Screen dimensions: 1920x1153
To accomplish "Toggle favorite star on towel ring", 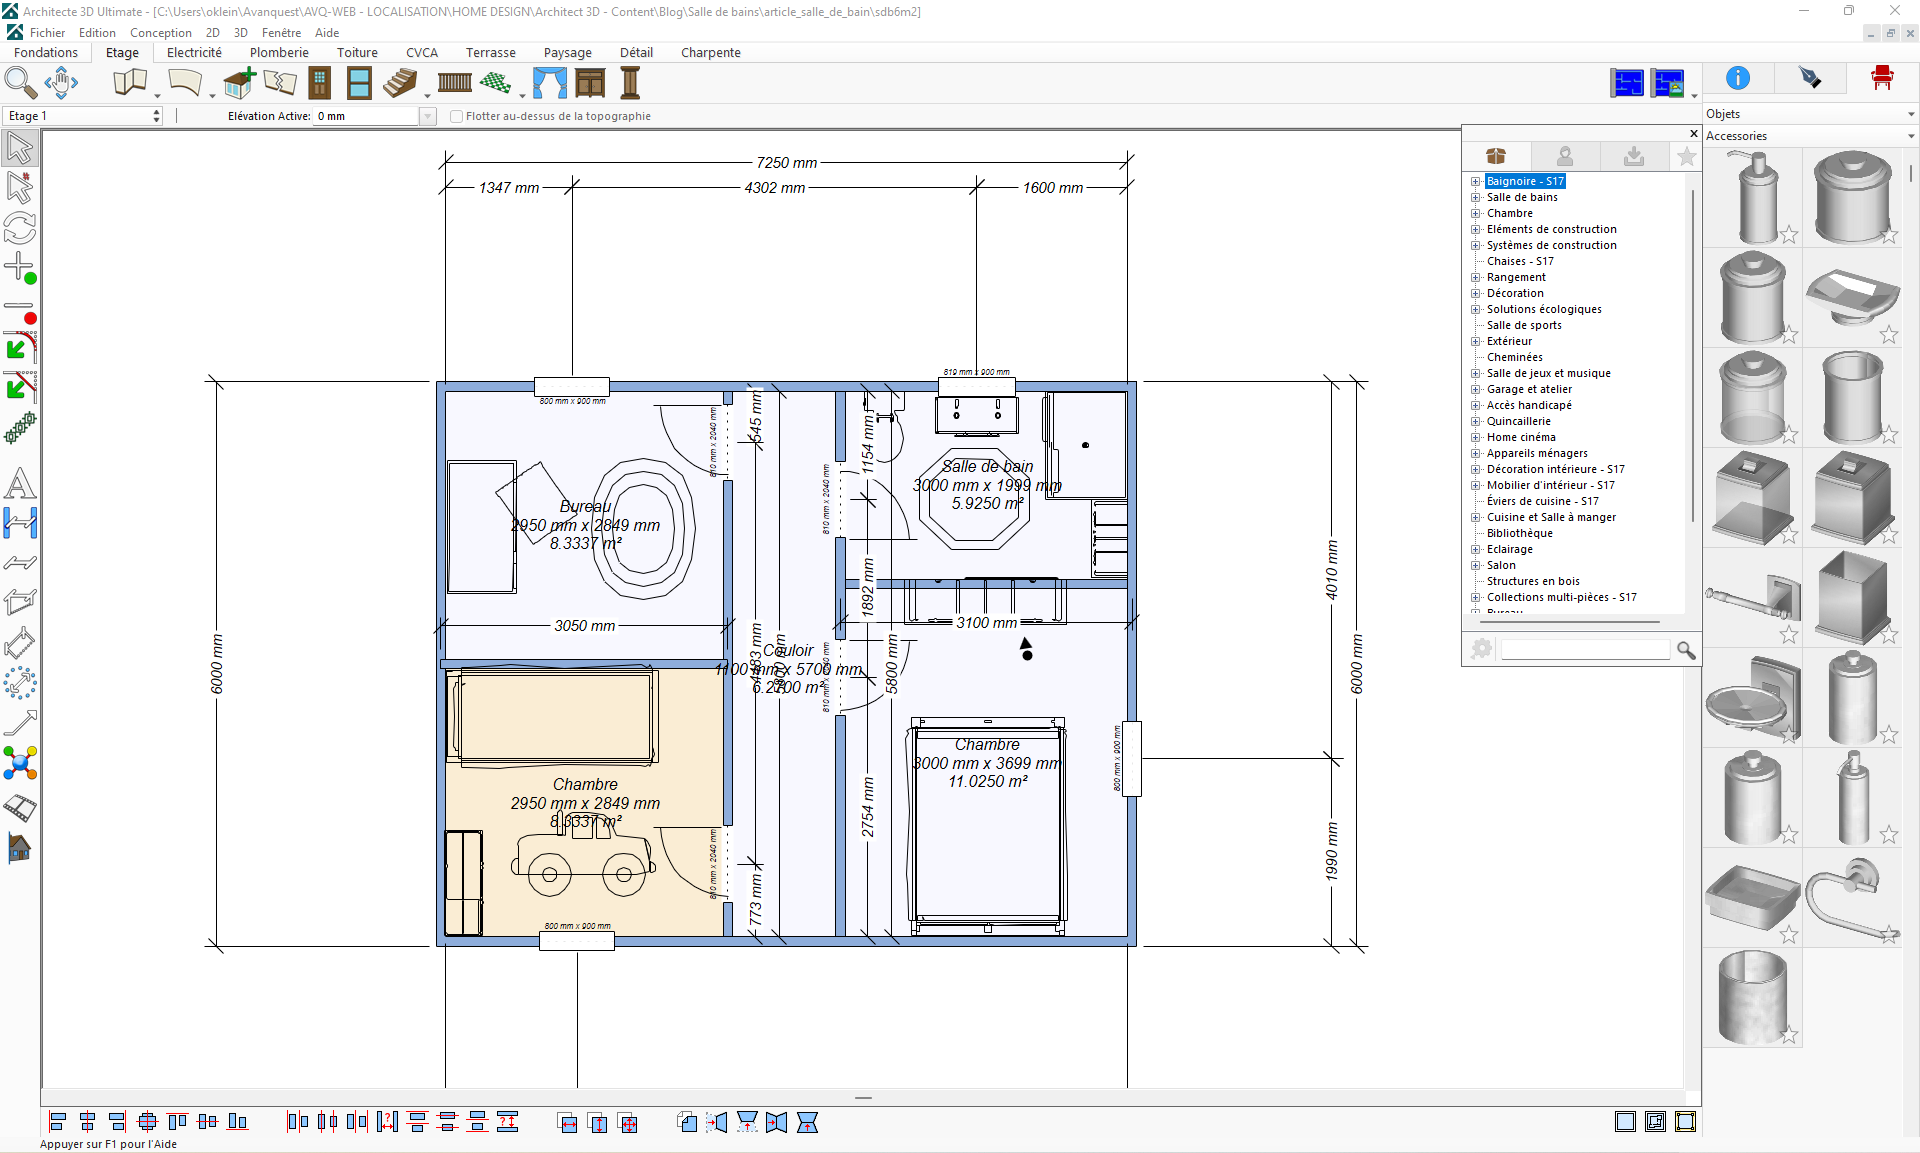I will (x=1889, y=935).
